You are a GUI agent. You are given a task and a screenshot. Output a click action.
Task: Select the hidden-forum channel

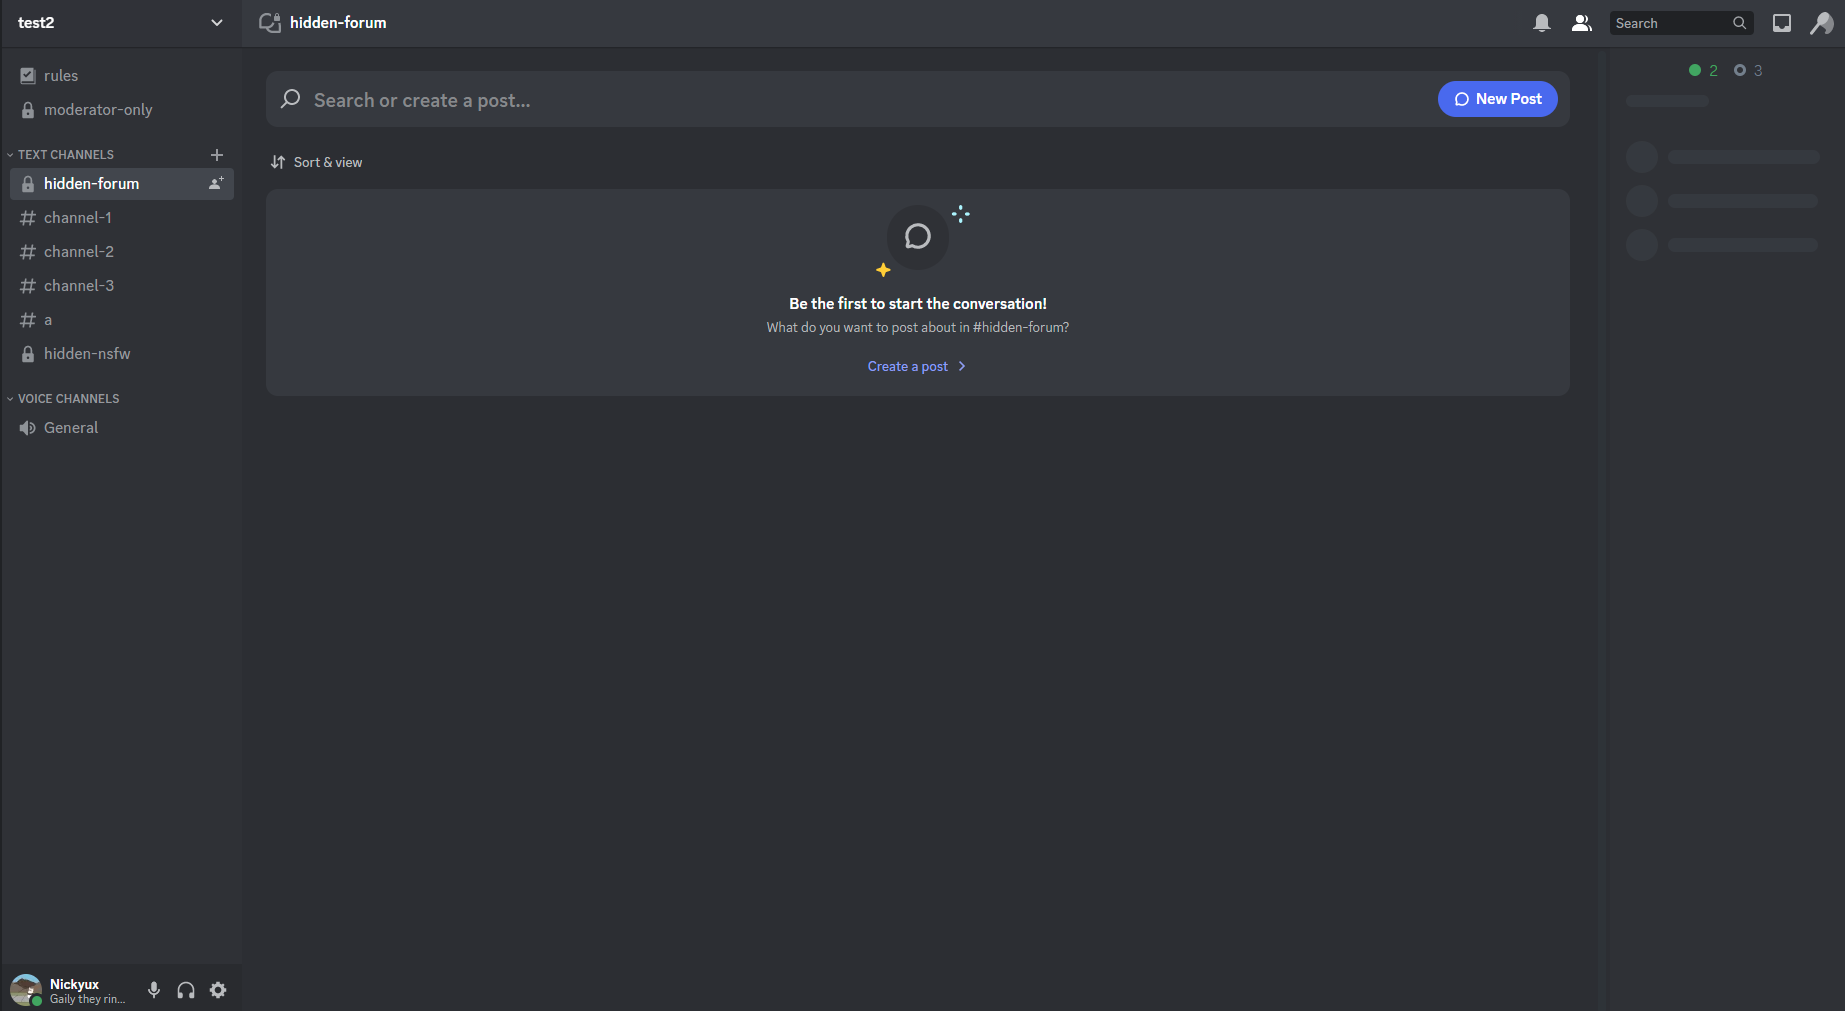(121, 183)
